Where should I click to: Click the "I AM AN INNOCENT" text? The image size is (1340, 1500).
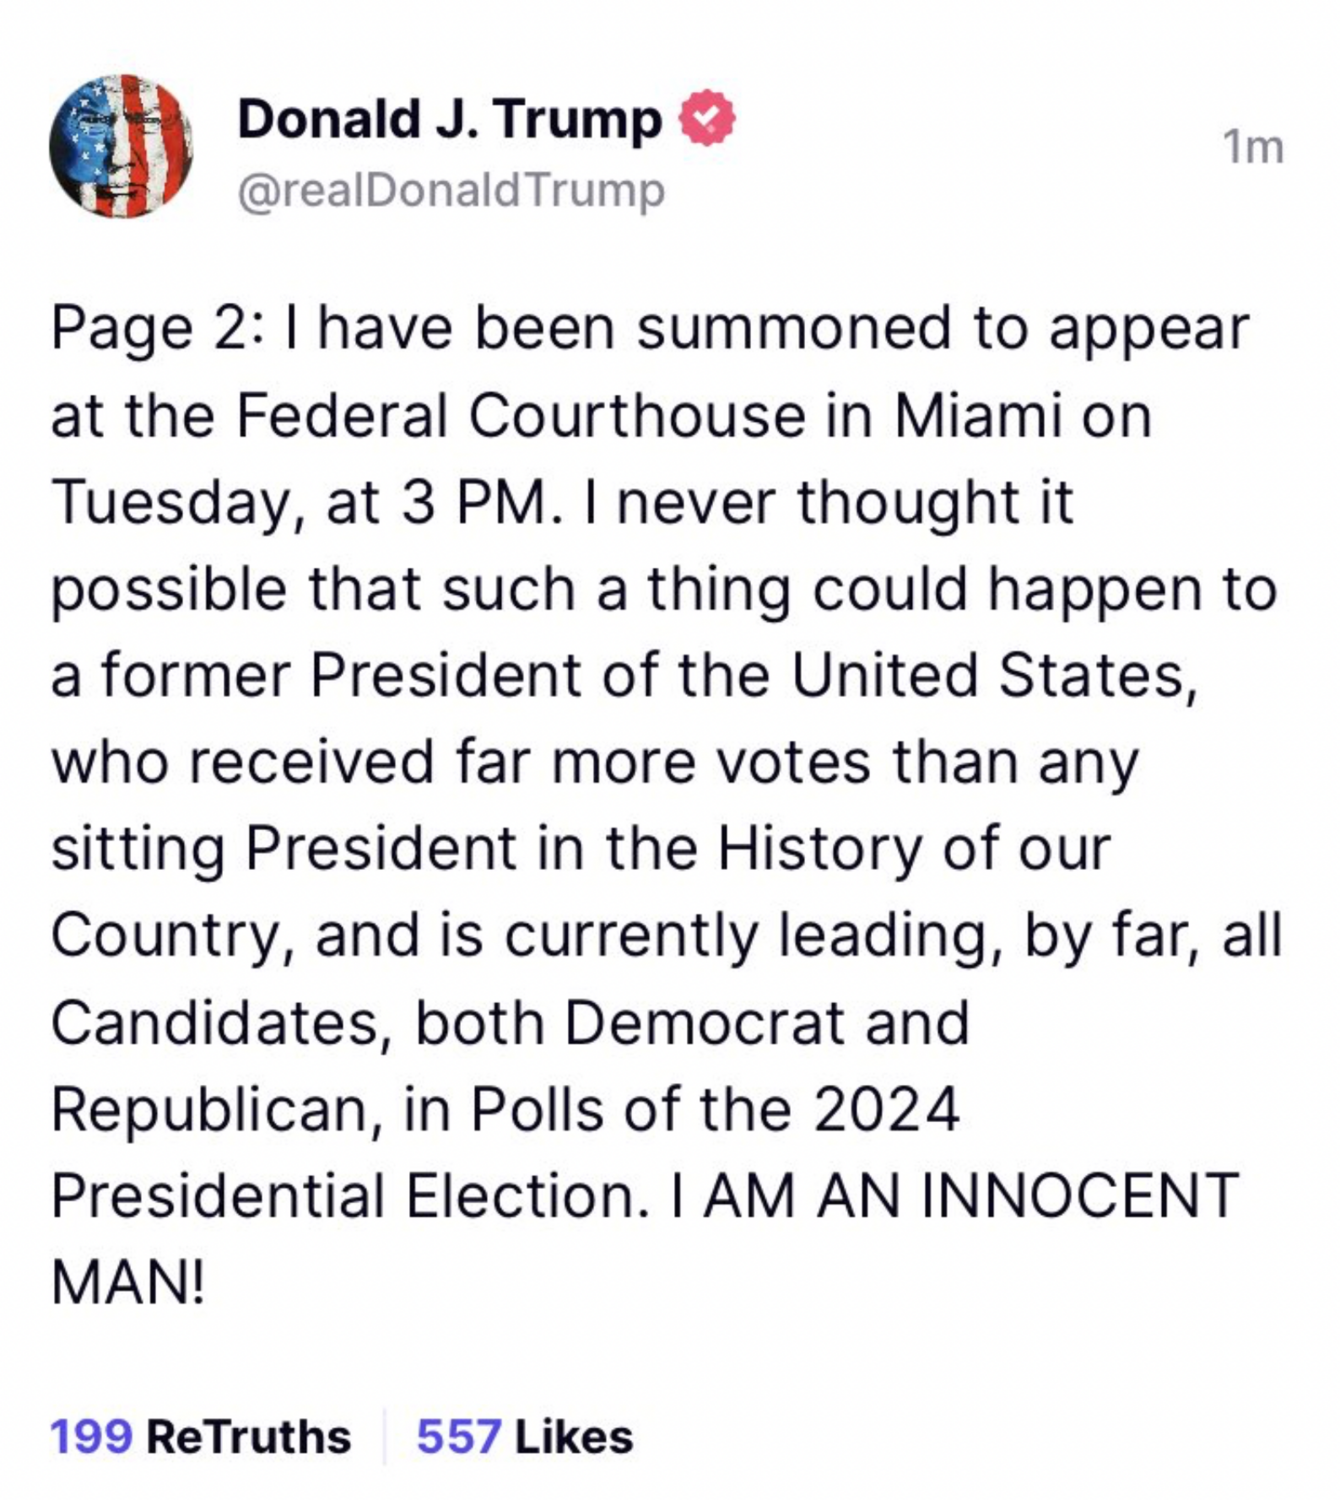click(x=957, y=1196)
